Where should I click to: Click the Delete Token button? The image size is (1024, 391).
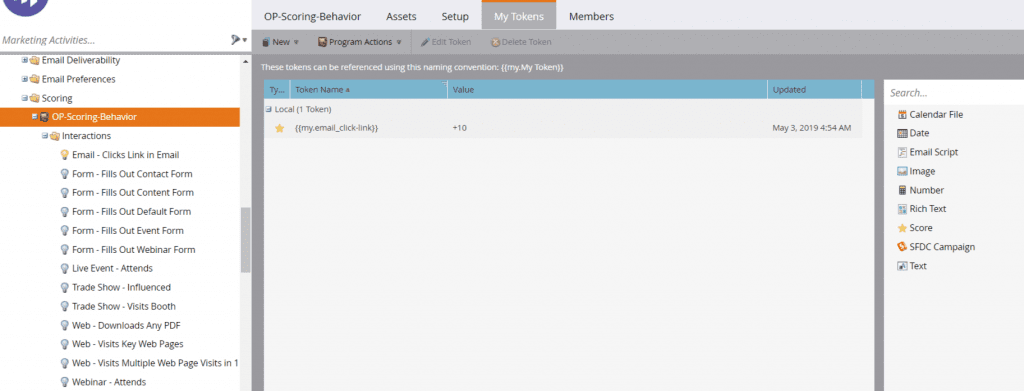pos(521,42)
